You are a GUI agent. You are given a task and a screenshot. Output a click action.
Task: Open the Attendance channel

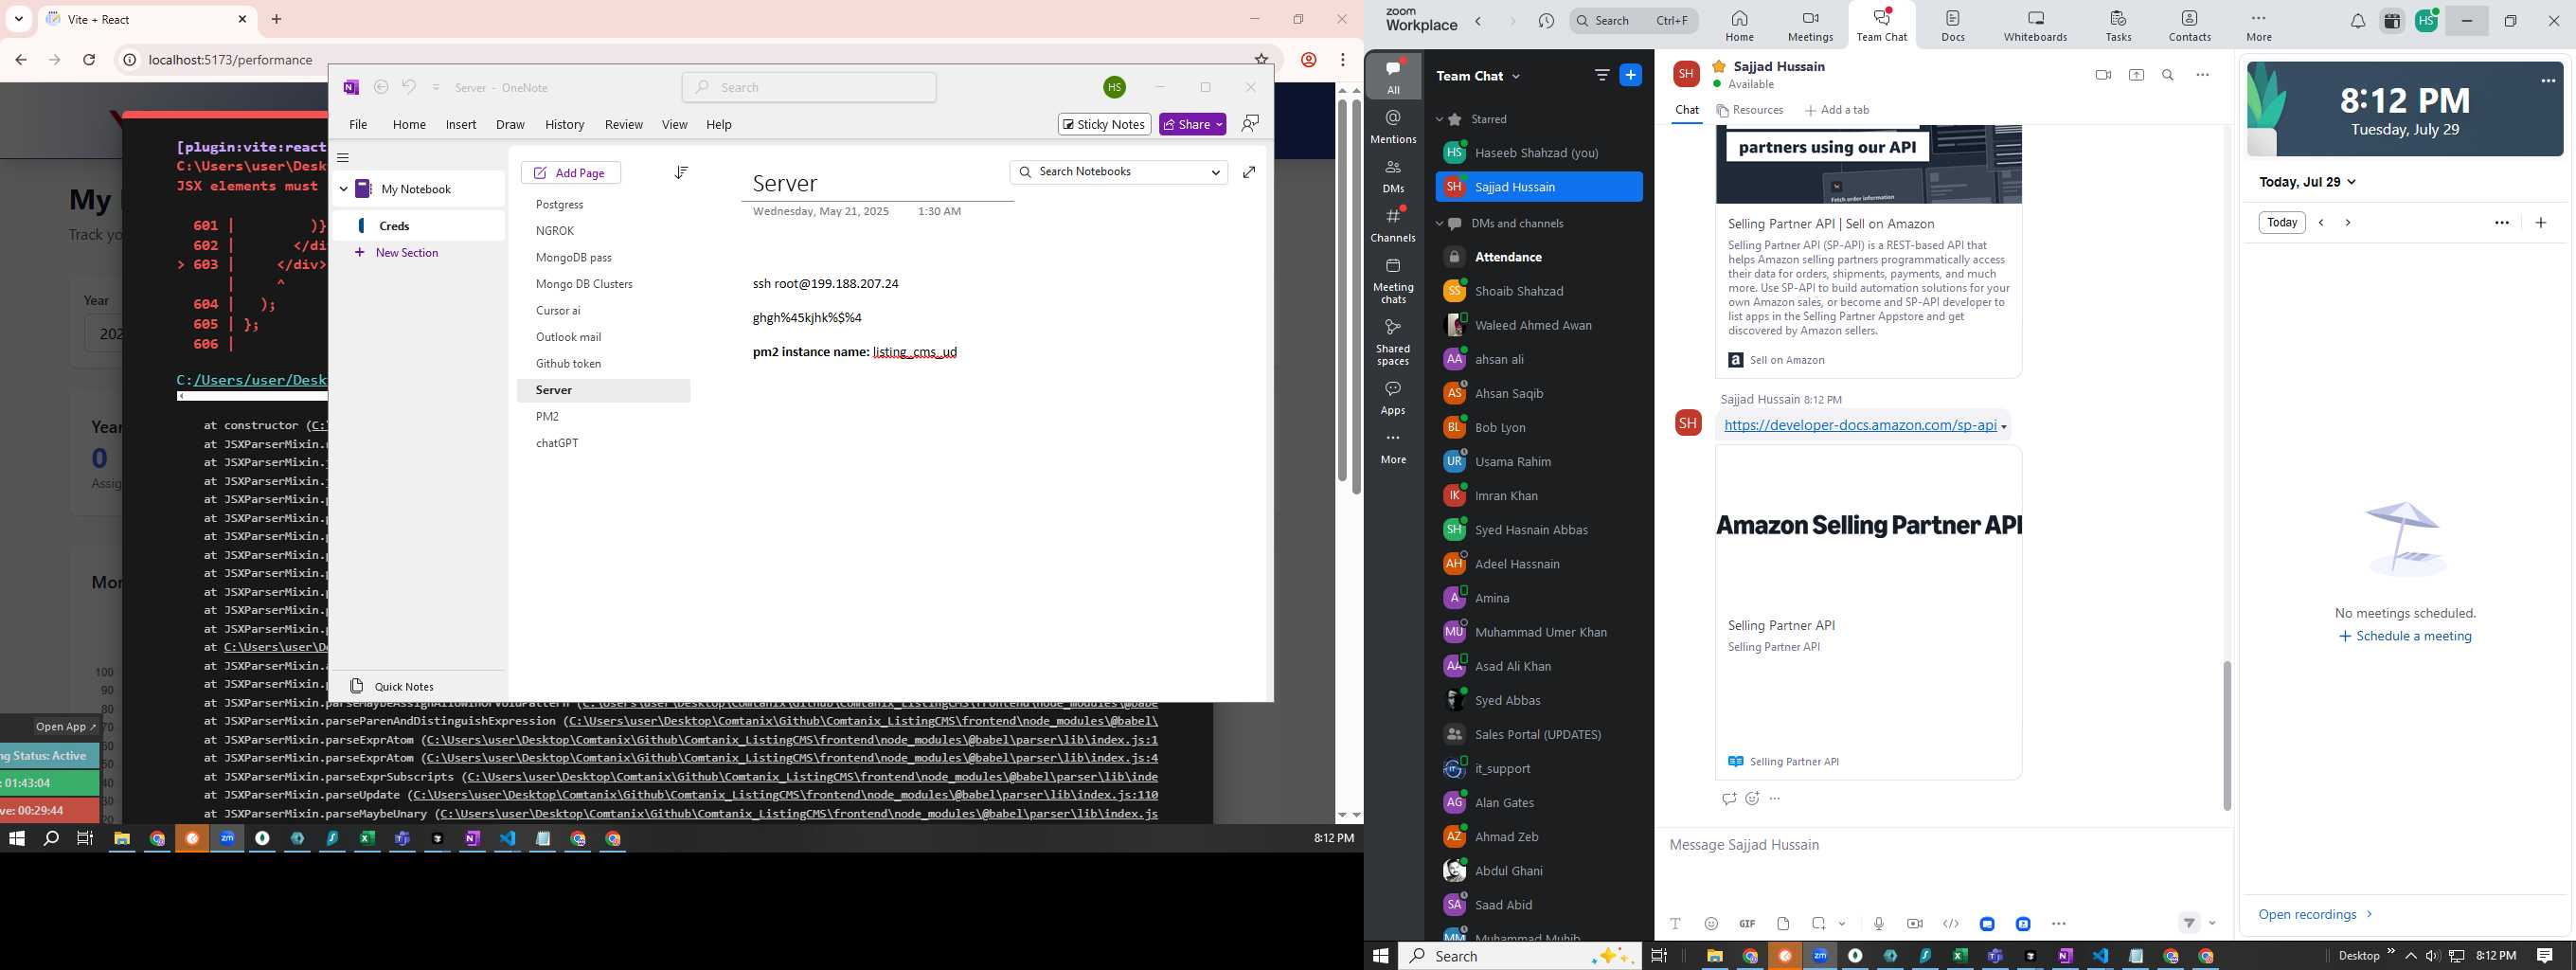(1538, 257)
